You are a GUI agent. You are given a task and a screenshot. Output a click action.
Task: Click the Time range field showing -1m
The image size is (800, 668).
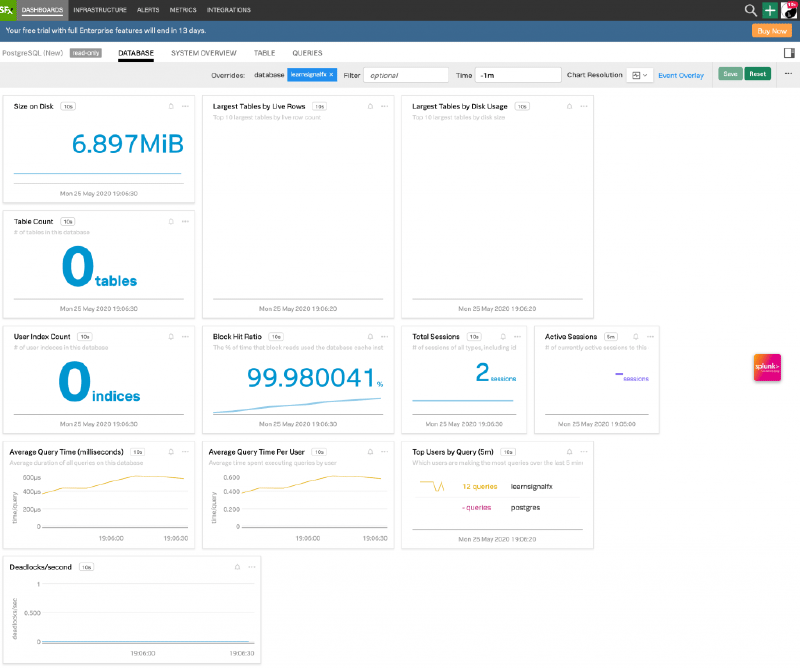coord(518,75)
